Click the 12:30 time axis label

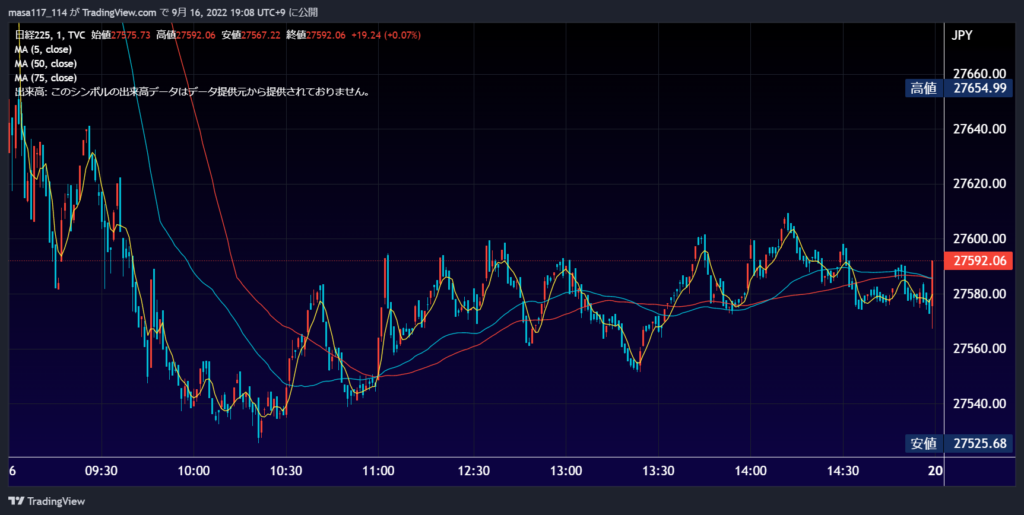pyautogui.click(x=473, y=471)
